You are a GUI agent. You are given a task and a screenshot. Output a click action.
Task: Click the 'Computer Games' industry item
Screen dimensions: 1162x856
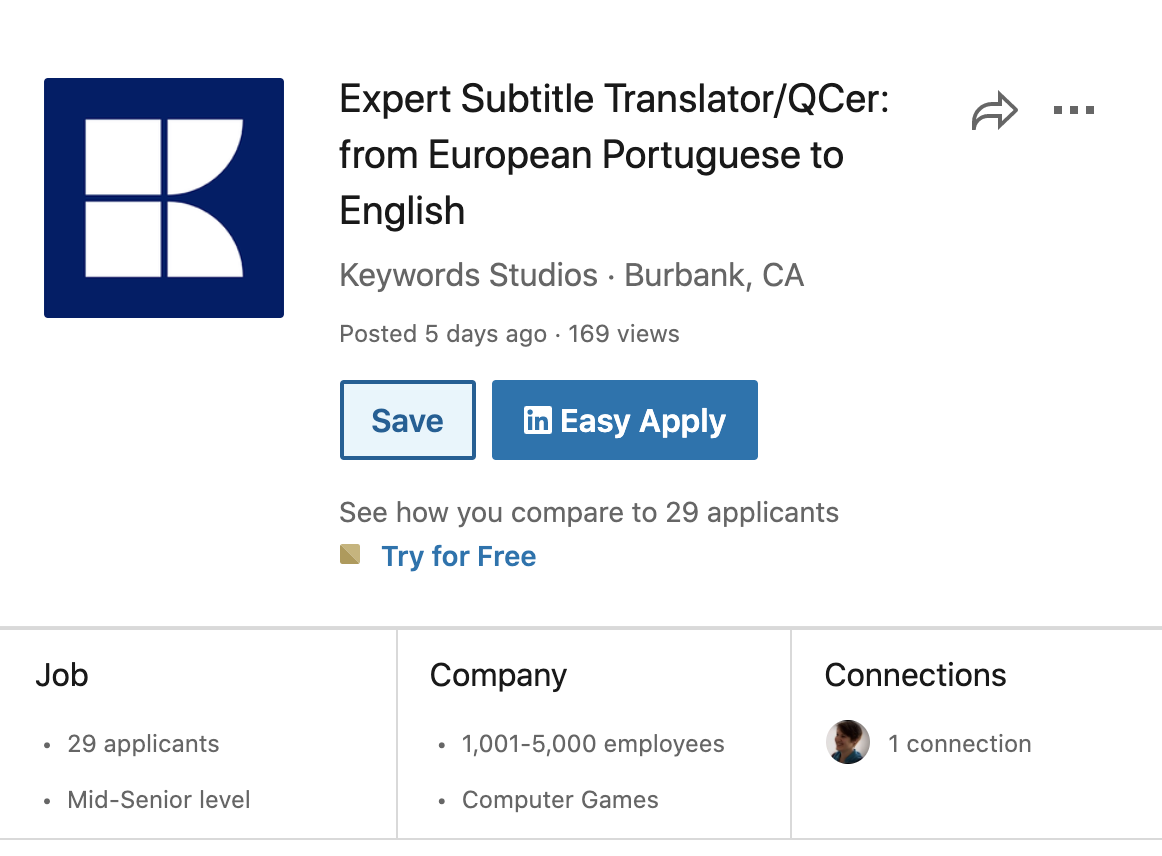coord(560,800)
